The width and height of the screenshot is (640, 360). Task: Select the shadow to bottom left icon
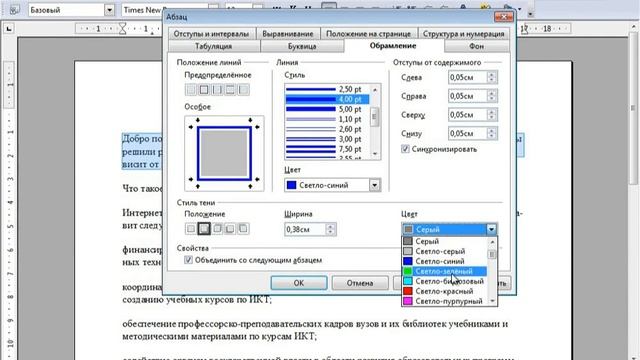click(230, 229)
